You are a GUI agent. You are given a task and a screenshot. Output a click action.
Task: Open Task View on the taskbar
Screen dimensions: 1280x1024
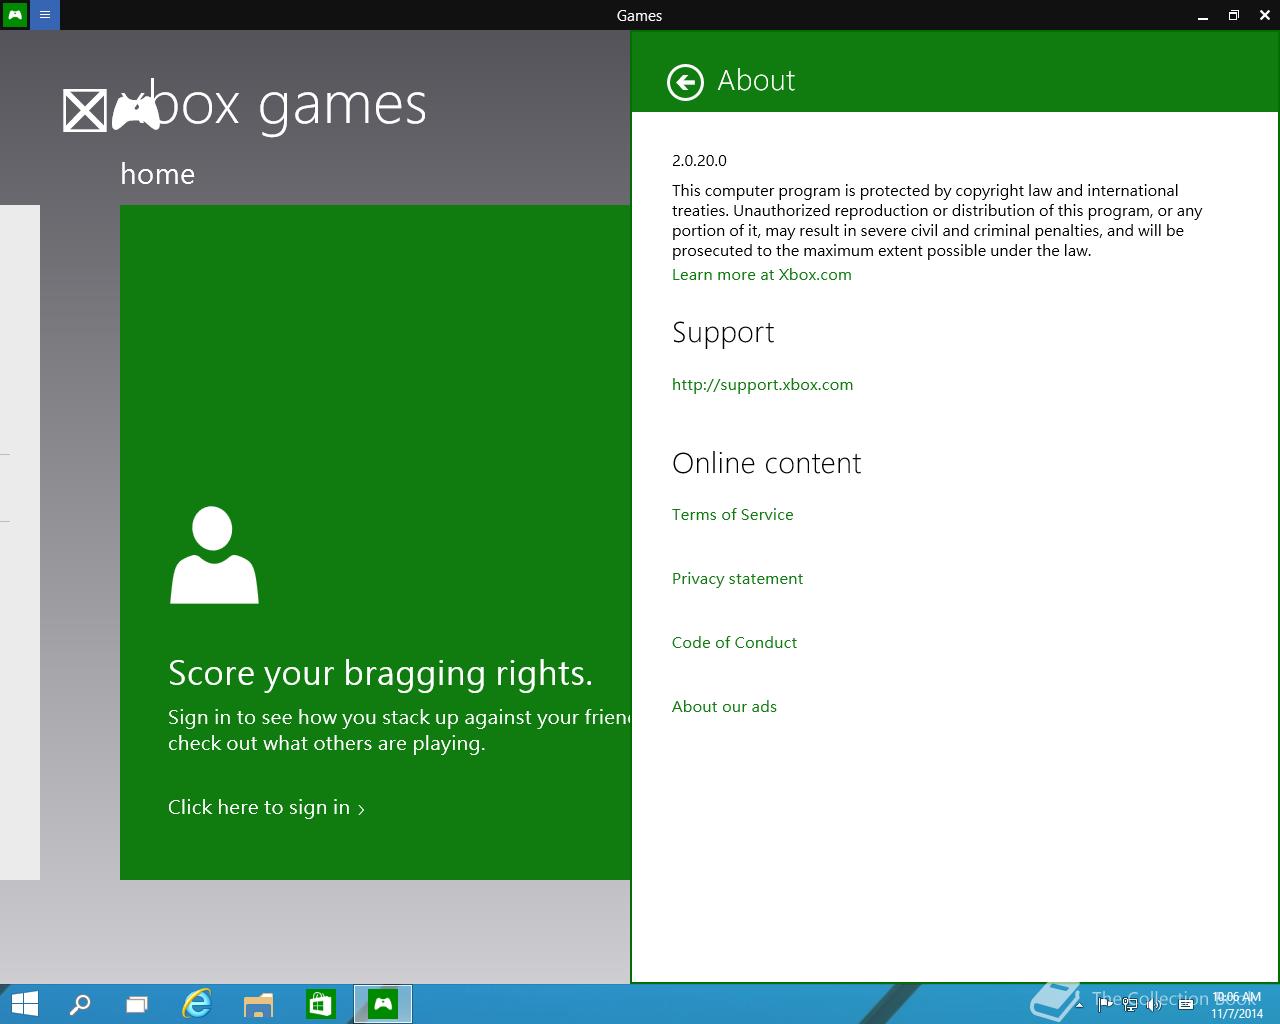pos(137,1004)
